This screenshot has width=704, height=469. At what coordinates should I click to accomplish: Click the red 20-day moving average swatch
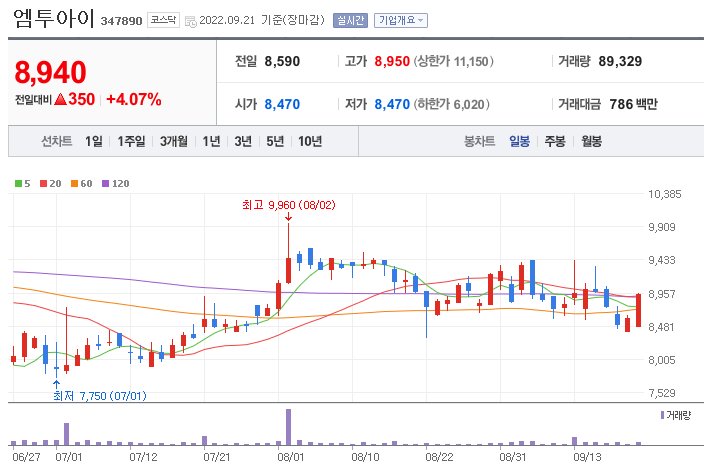[x=44, y=184]
